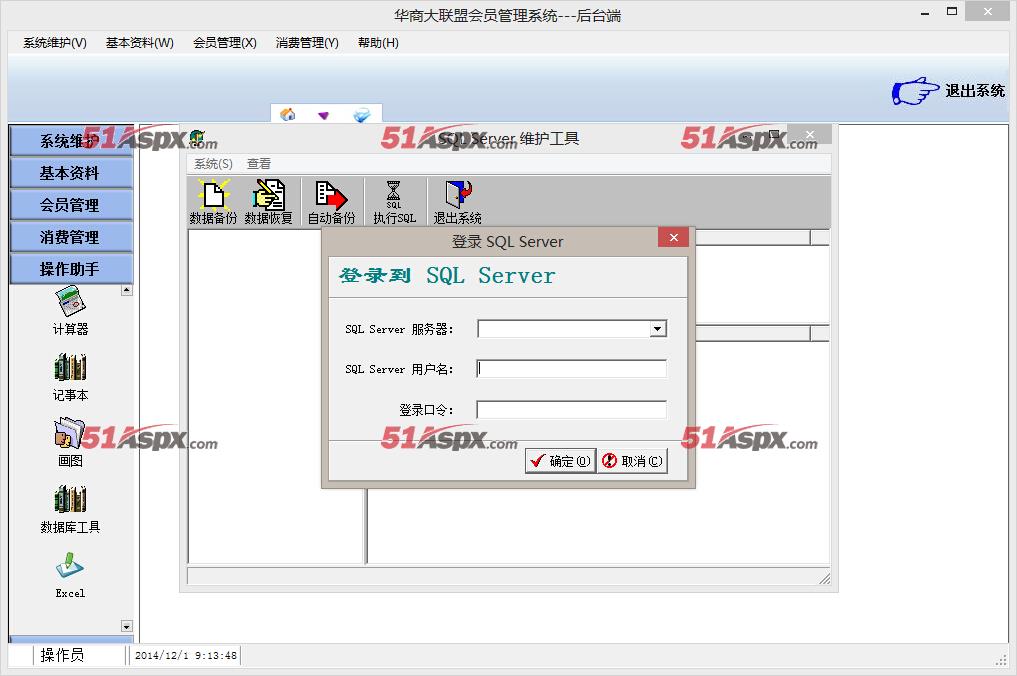Screen dimensions: 1017x676
Task: Open the SQL Server 服务器 dropdown arrow
Action: tap(658, 329)
